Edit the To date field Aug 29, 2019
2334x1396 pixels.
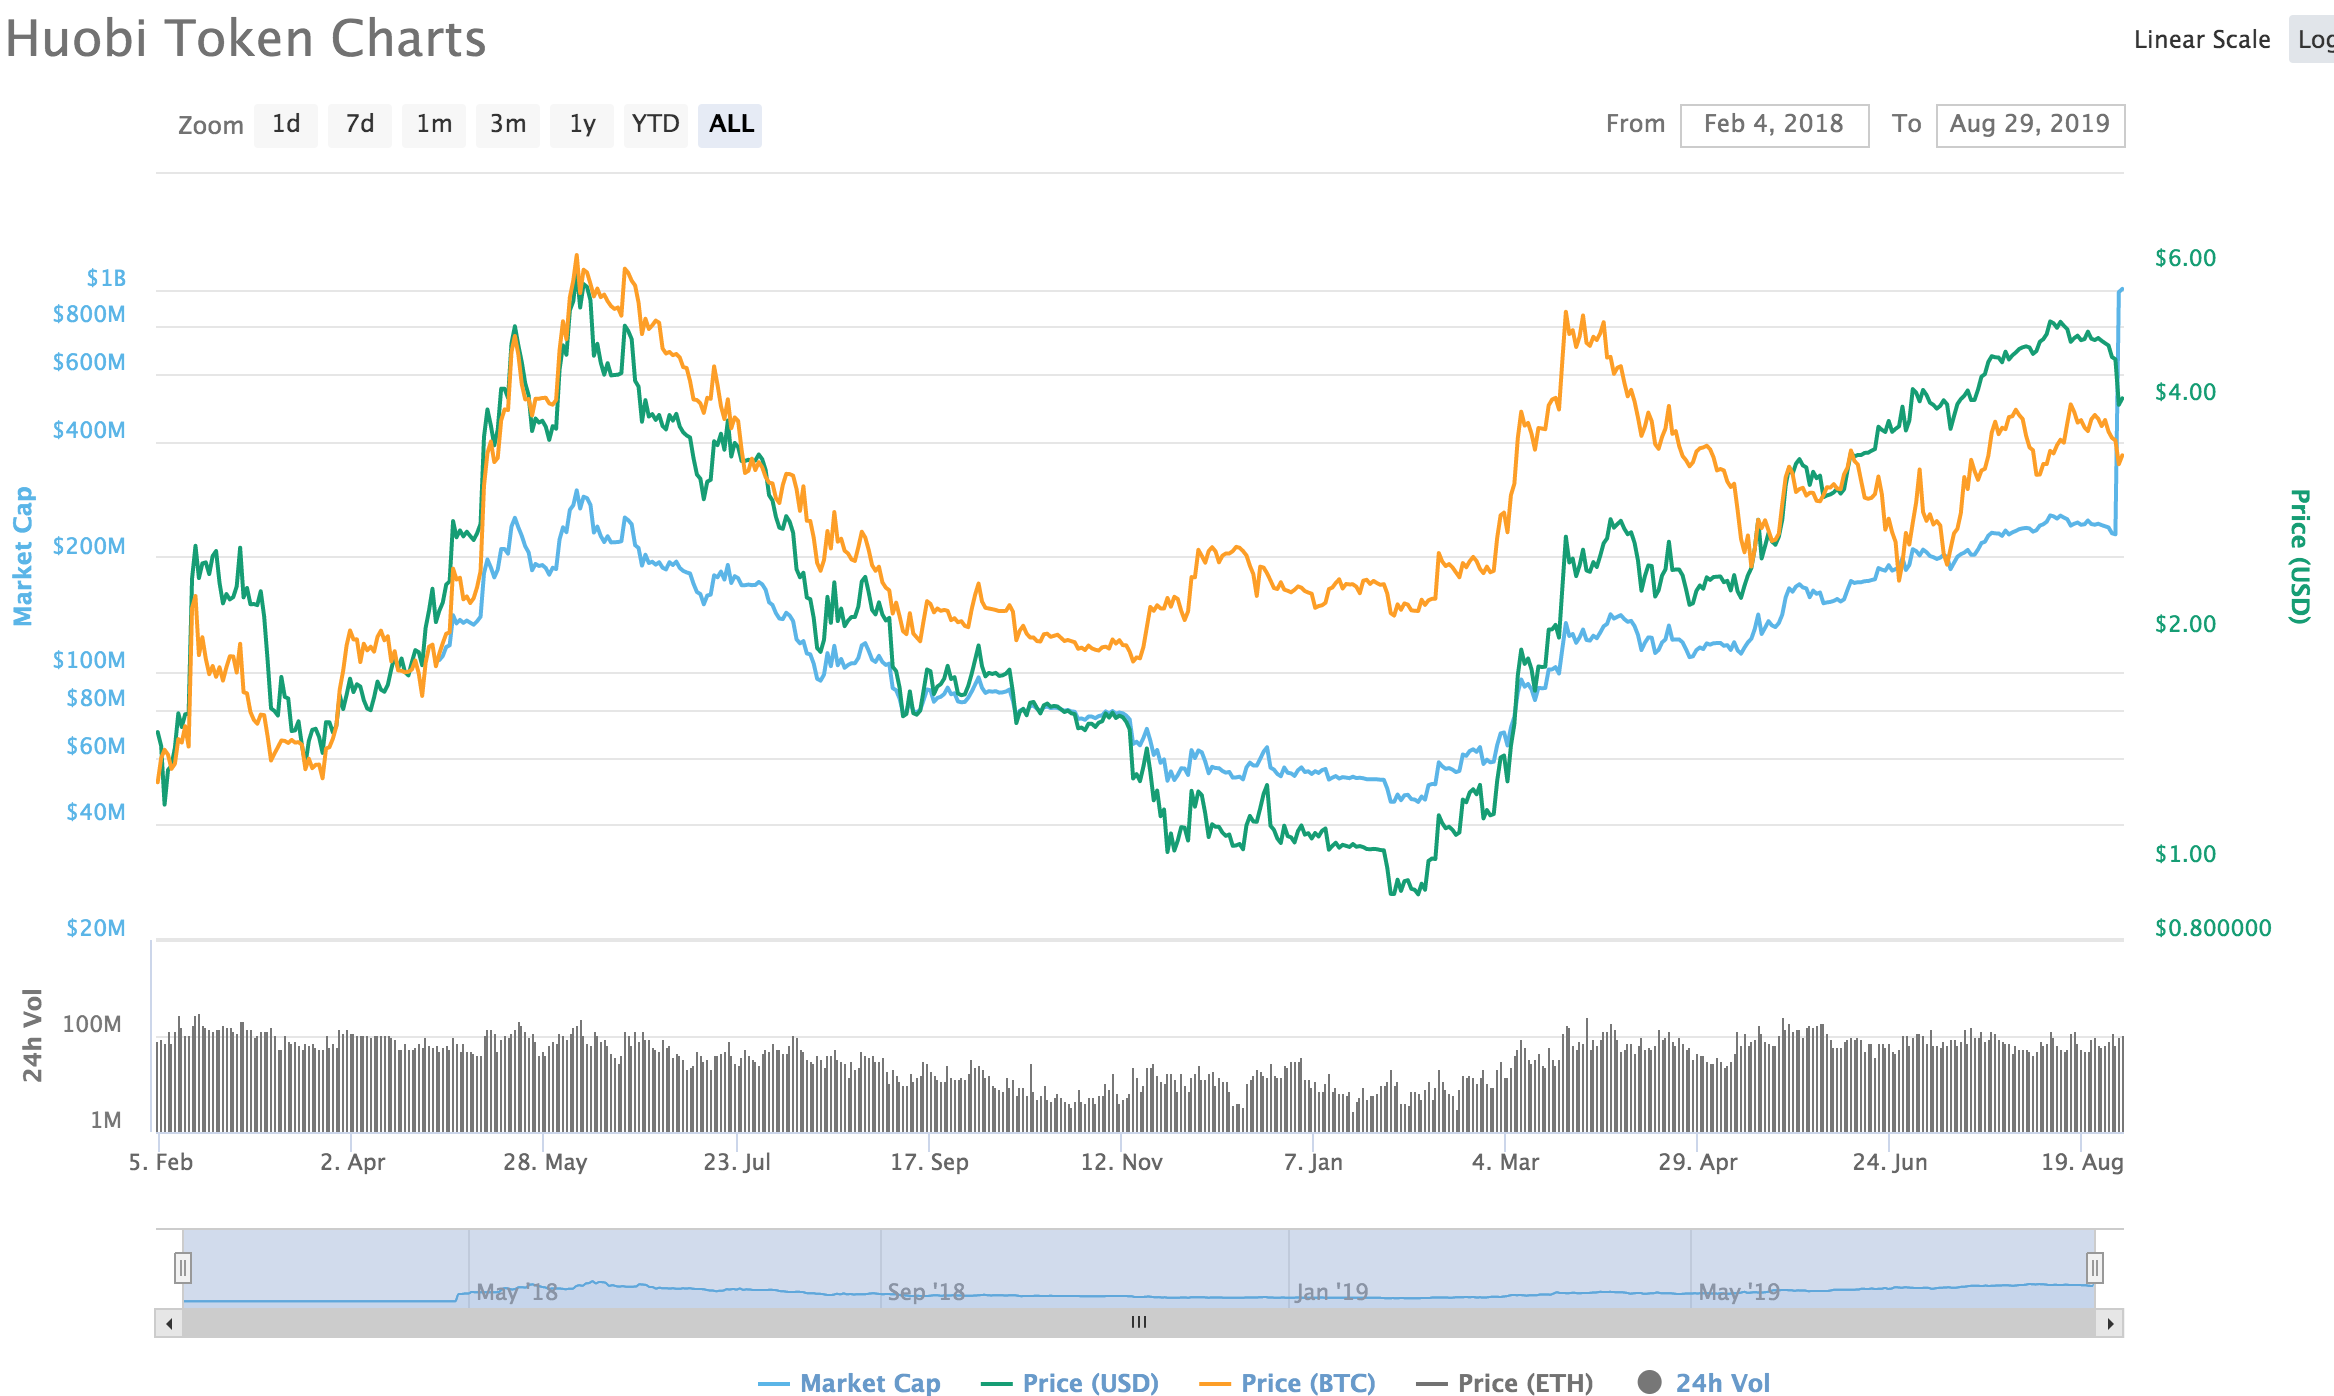(2030, 125)
